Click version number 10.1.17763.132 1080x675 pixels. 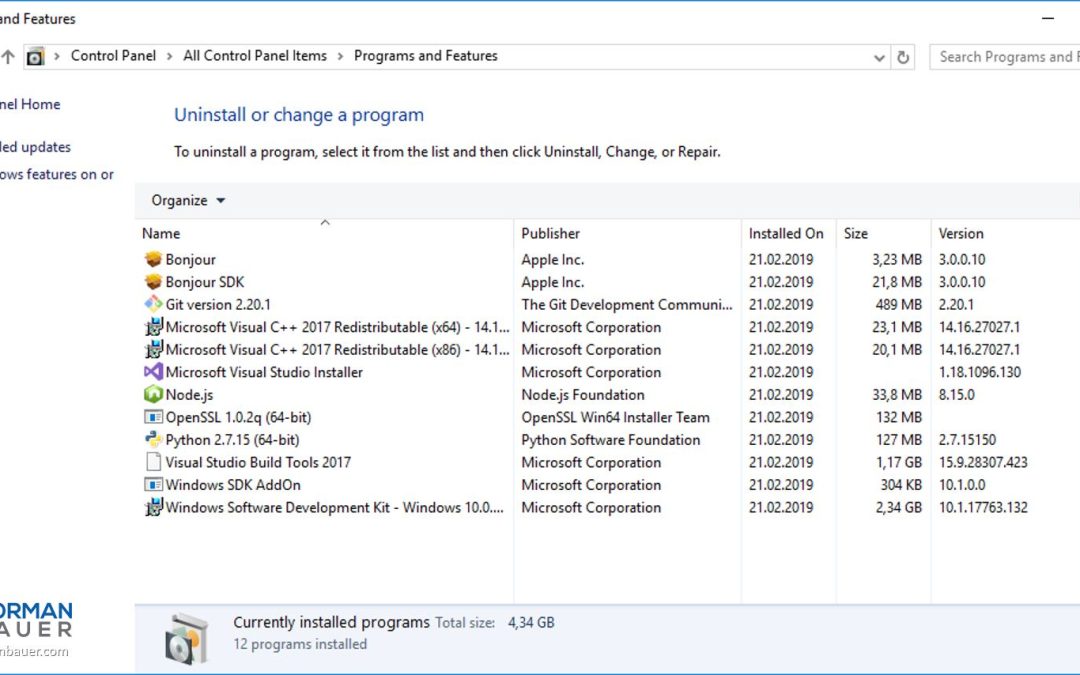pos(983,508)
